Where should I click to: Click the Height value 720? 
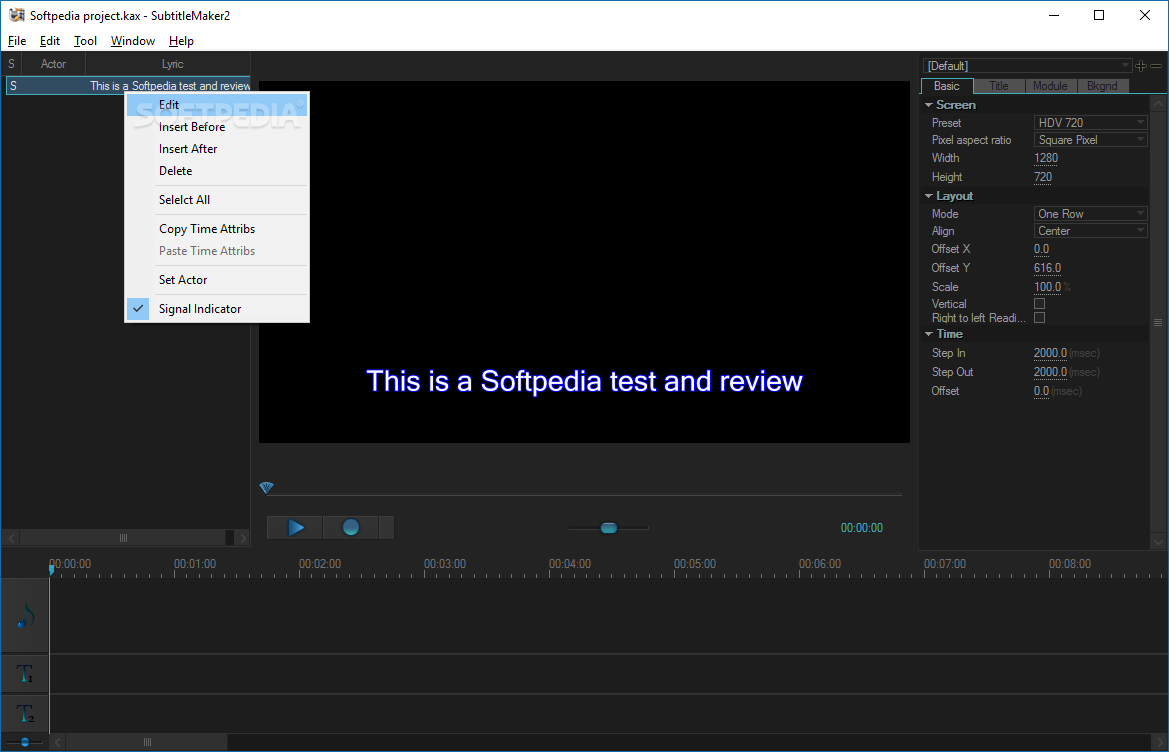click(1043, 177)
